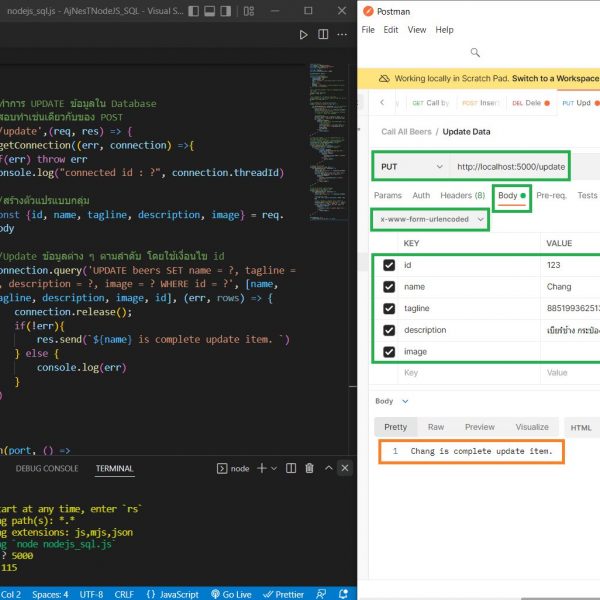Screen dimensions: 600x600
Task: Split the terminal panel
Action: (291, 468)
